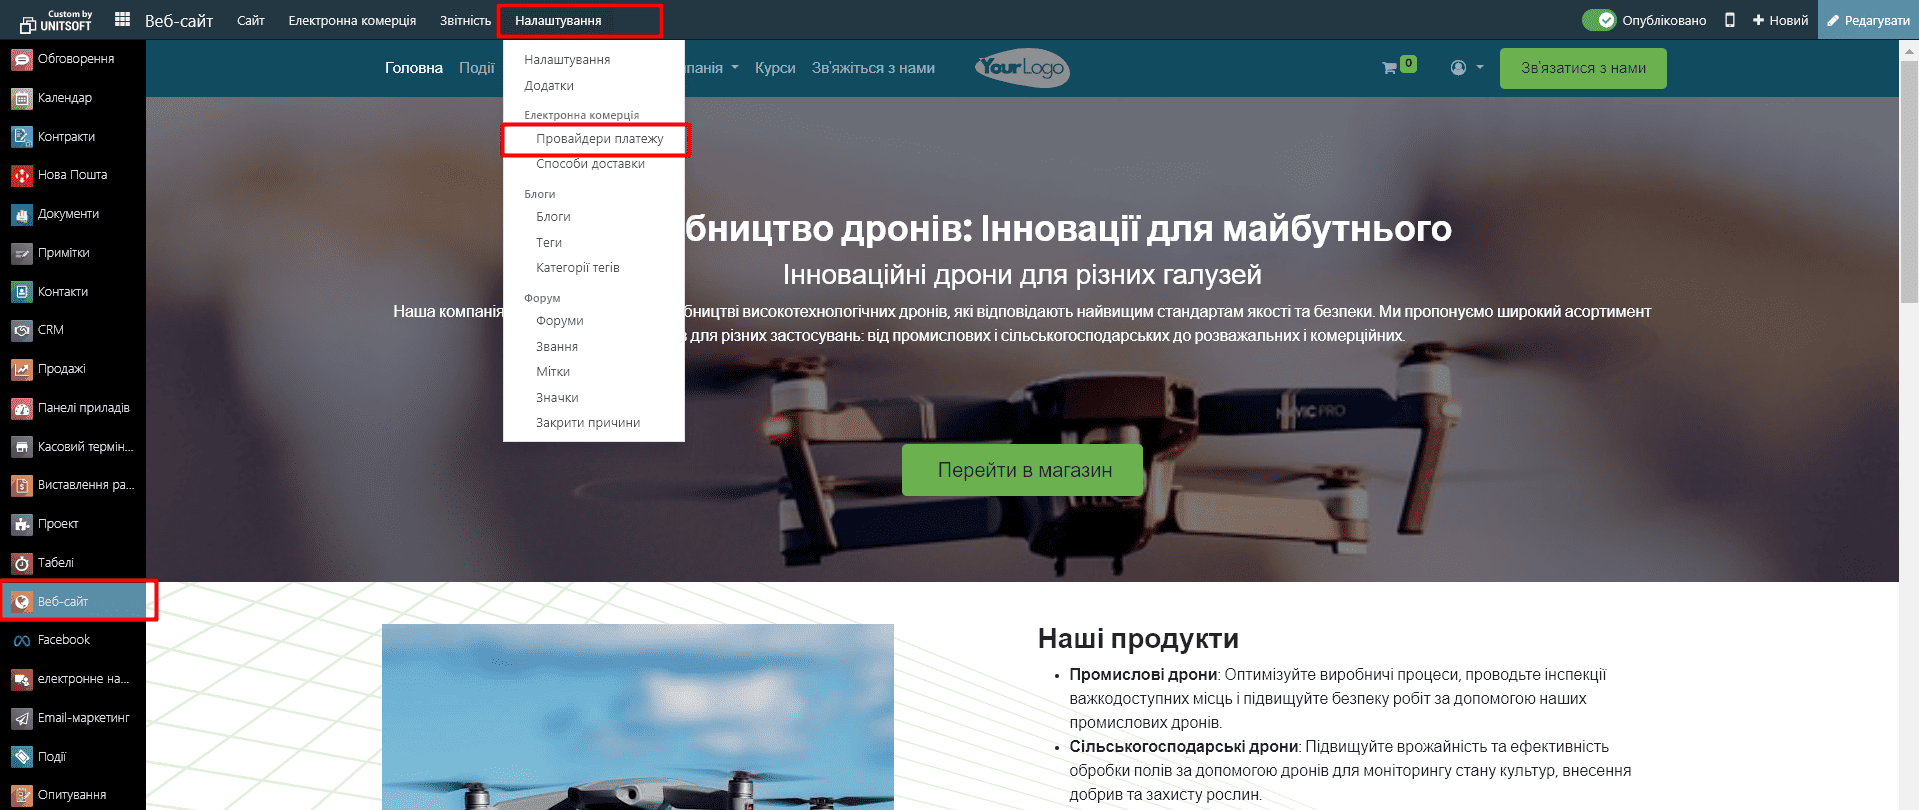This screenshot has height=810, width=1919.
Task: Open the Звітність top menu
Action: coord(465,20)
